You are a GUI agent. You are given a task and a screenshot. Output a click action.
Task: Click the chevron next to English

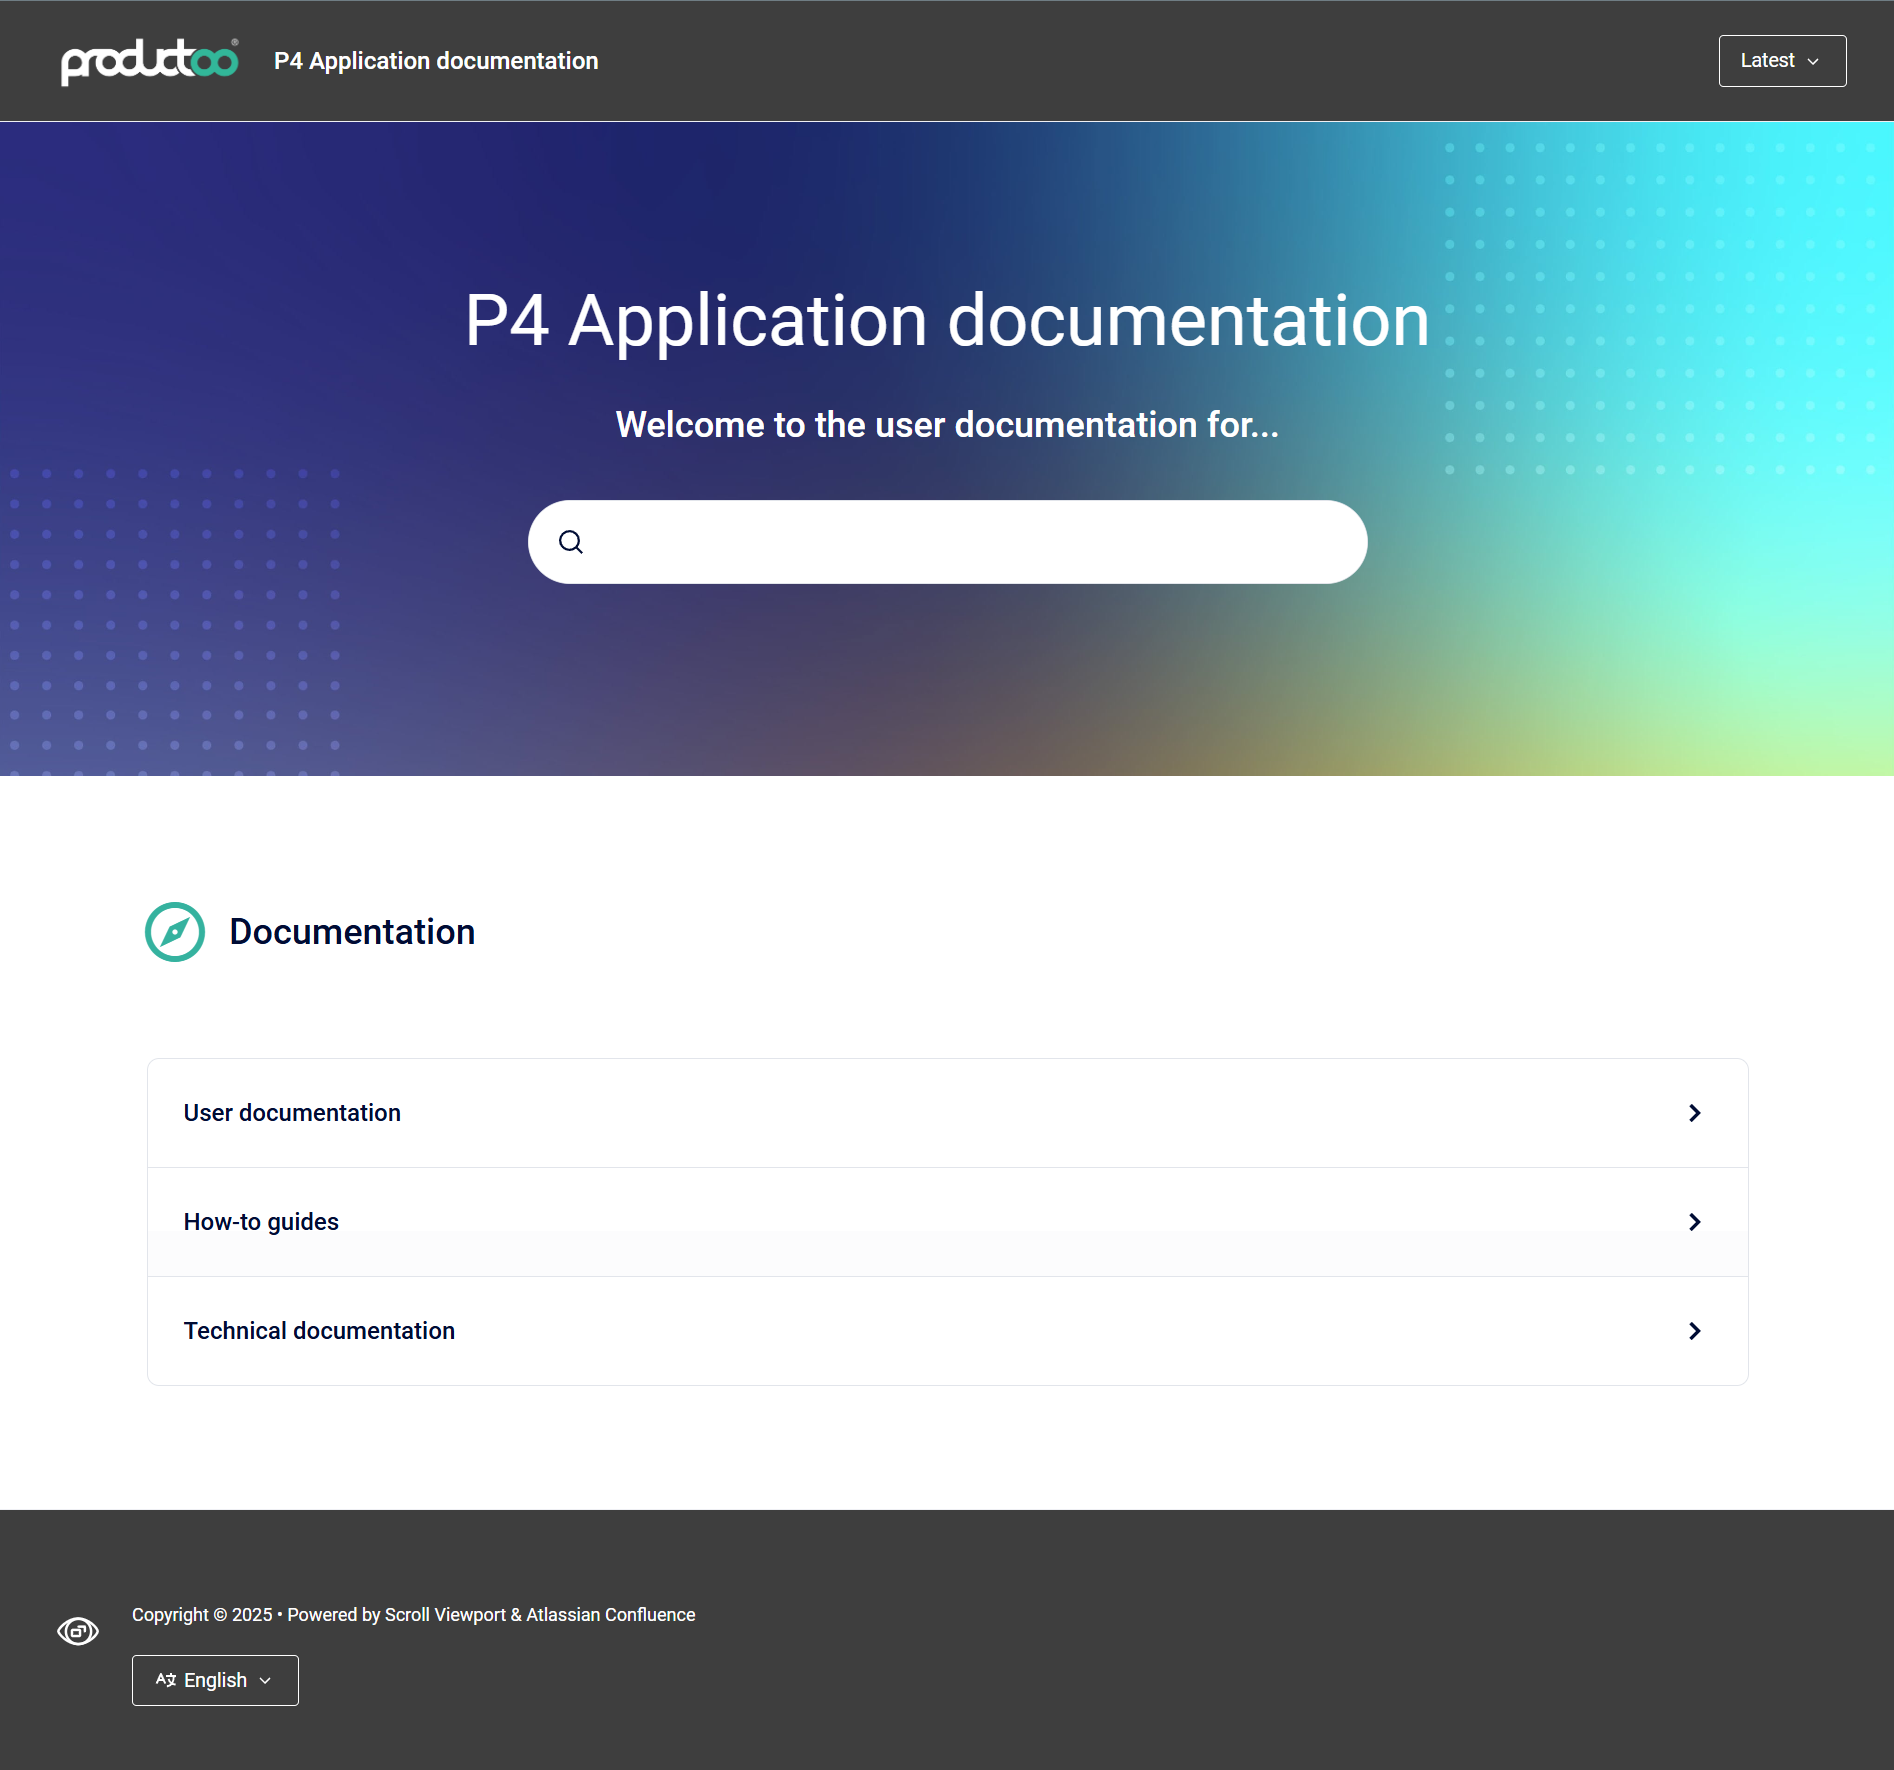265,1681
